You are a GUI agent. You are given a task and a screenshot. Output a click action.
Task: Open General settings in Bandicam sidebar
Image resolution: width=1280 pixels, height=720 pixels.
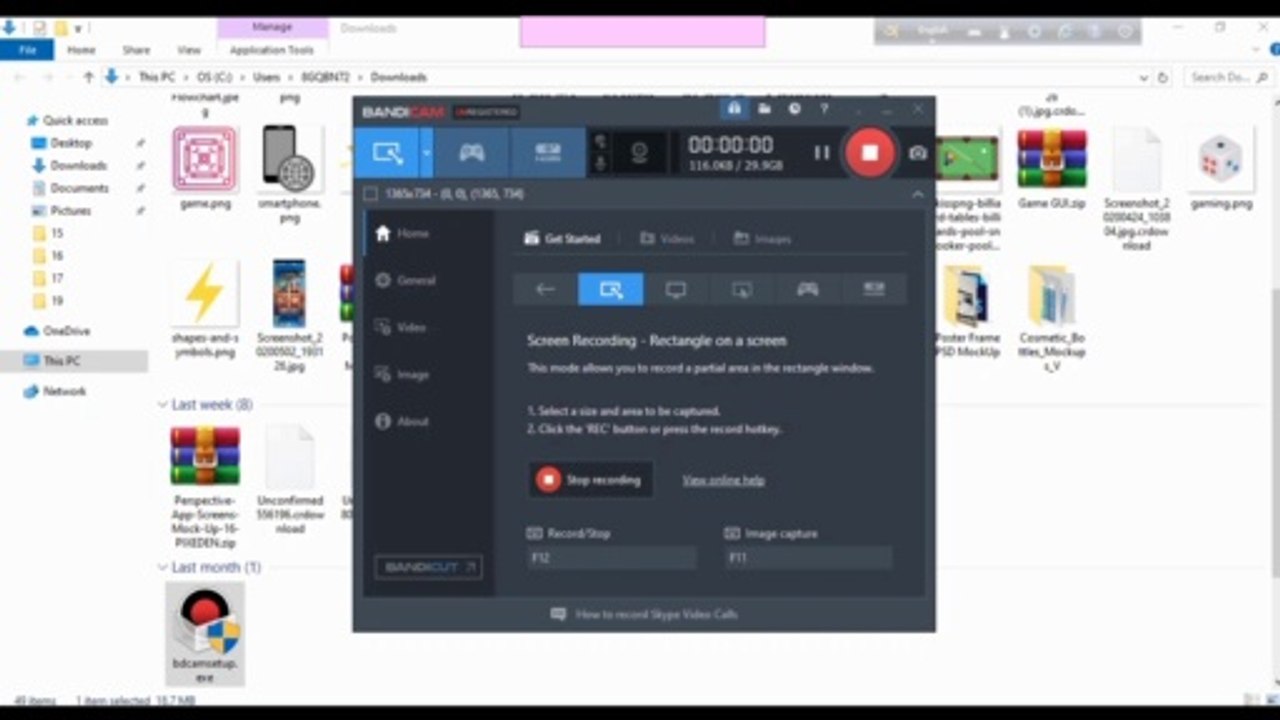(405, 281)
